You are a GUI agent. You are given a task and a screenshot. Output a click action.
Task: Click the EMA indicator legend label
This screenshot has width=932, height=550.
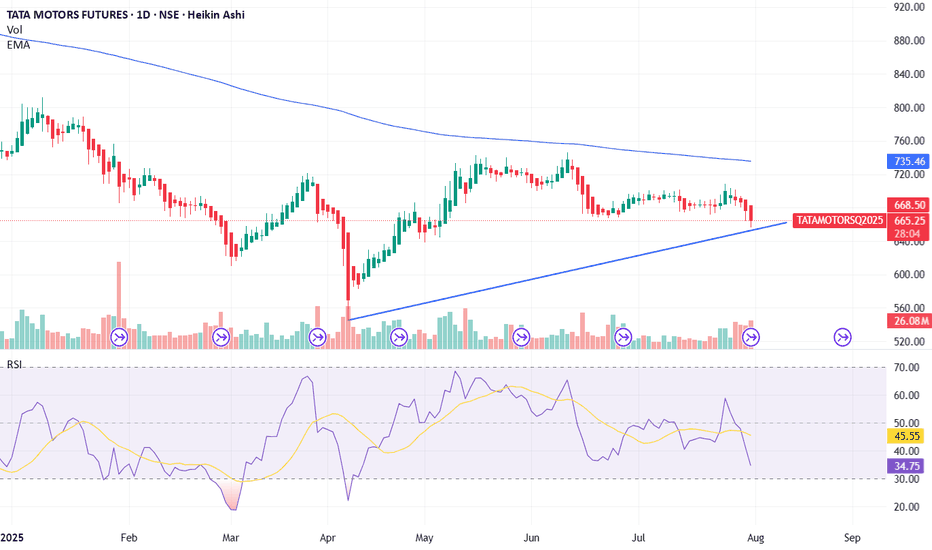[18, 45]
